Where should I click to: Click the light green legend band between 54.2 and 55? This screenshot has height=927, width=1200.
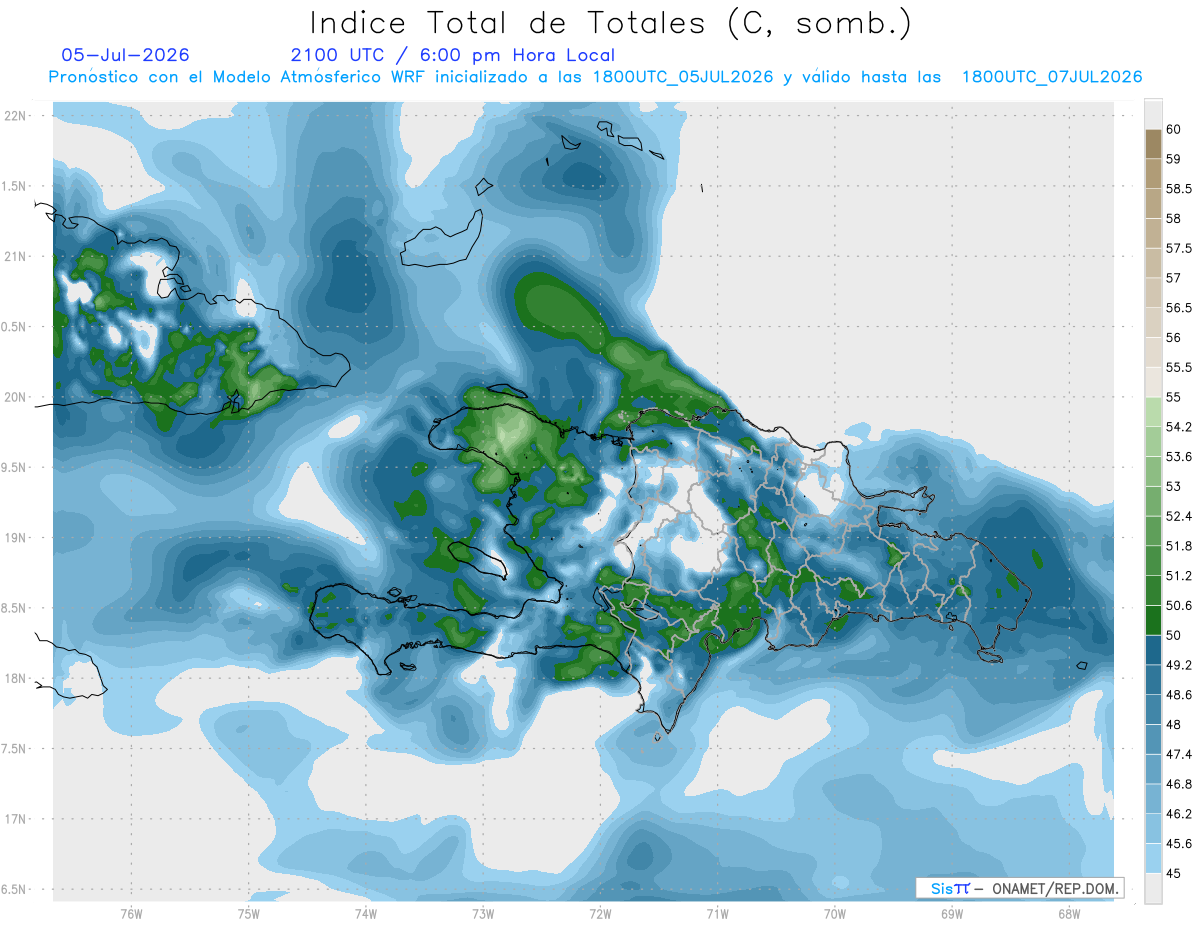(x=1153, y=412)
